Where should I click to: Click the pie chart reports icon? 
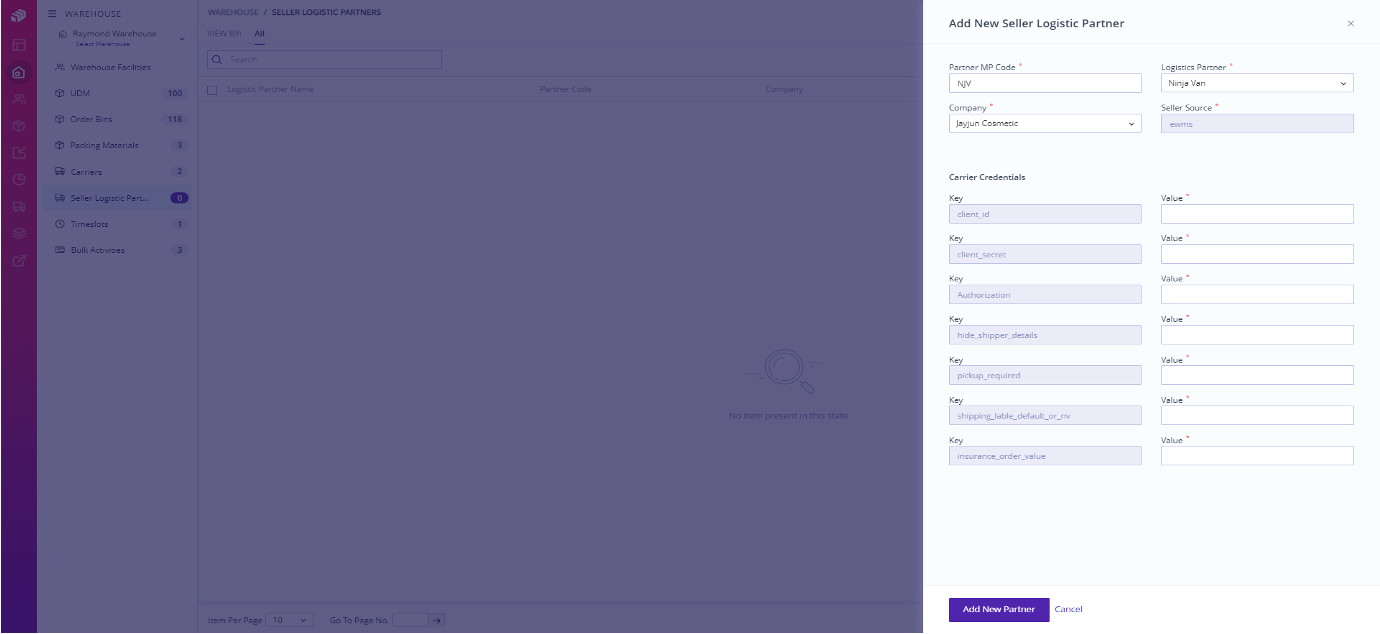18,180
